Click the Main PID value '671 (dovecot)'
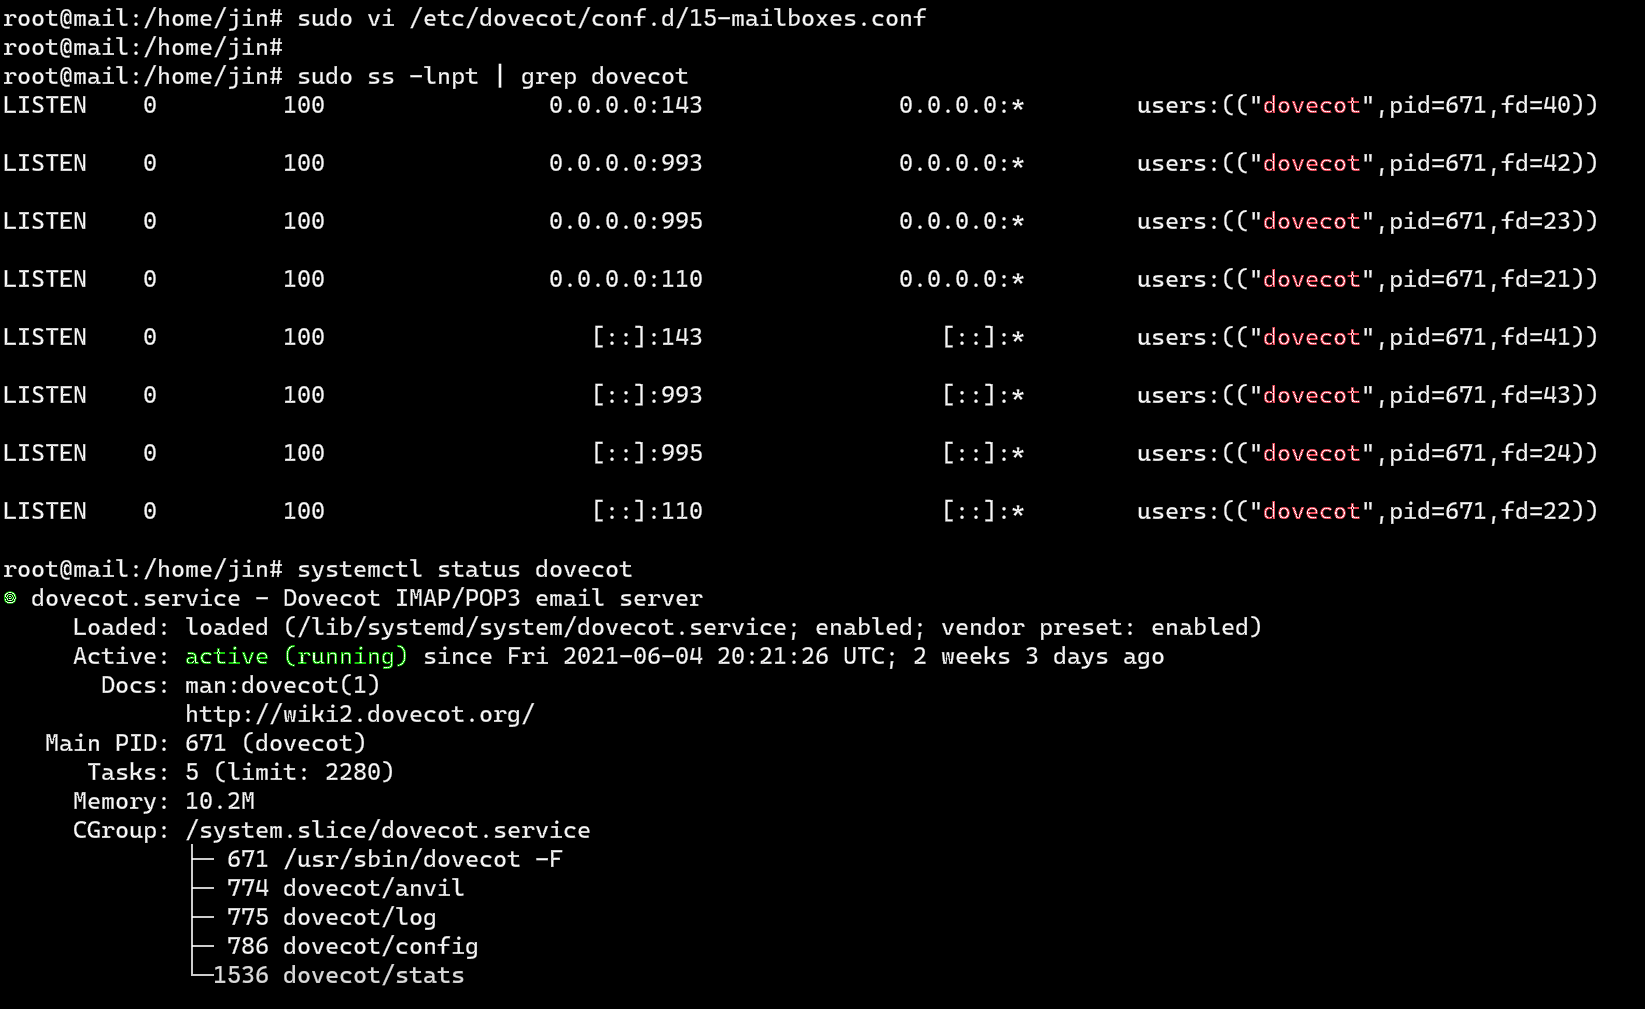The image size is (1645, 1009). pyautogui.click(x=276, y=743)
